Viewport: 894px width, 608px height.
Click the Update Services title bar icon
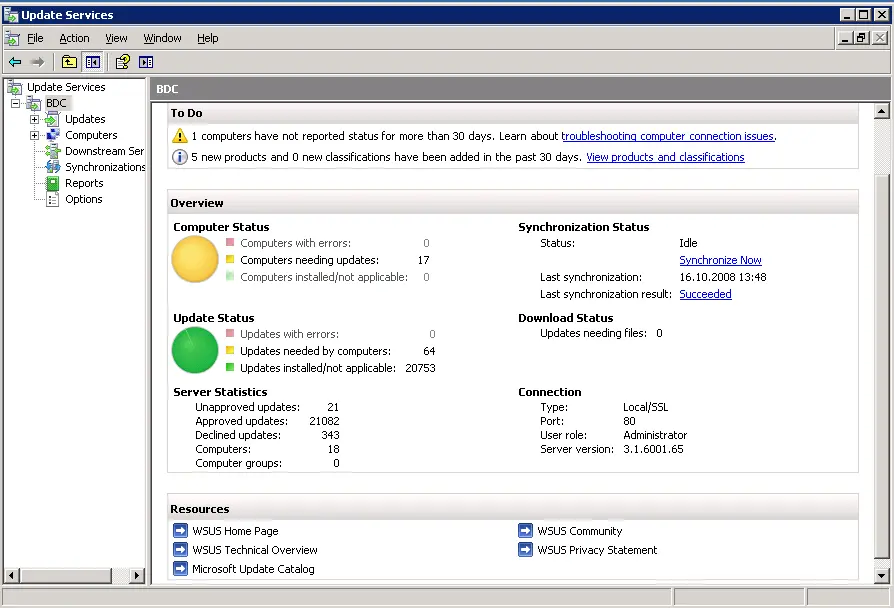[10, 14]
